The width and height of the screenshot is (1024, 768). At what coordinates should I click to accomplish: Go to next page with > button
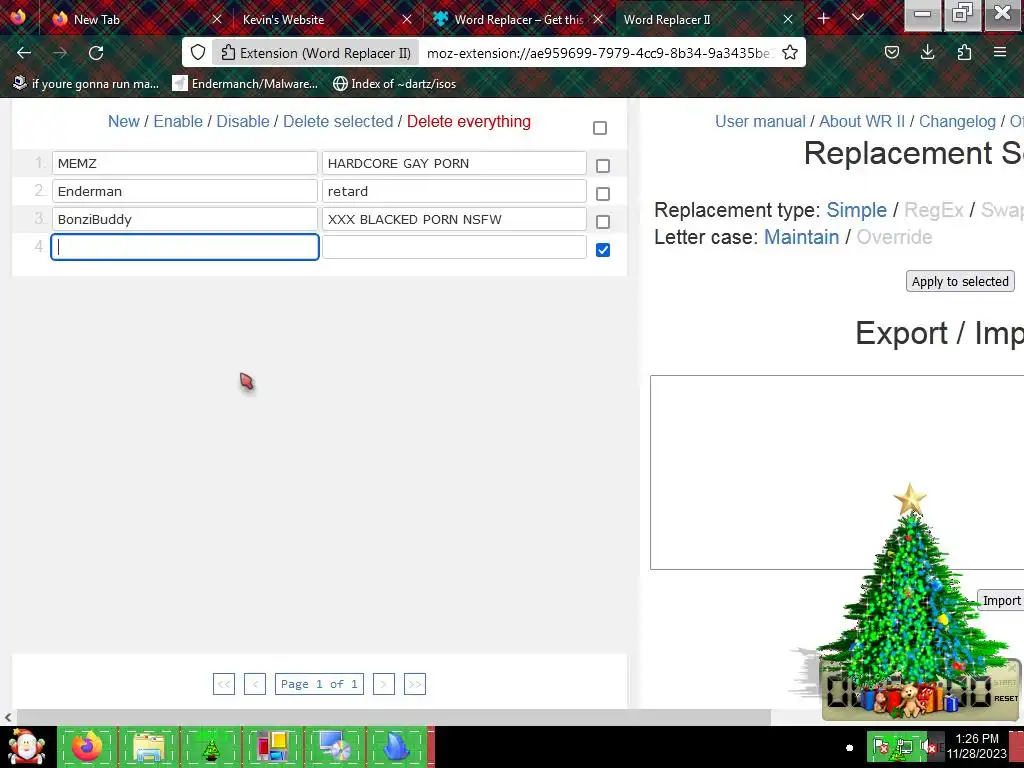[x=384, y=684]
